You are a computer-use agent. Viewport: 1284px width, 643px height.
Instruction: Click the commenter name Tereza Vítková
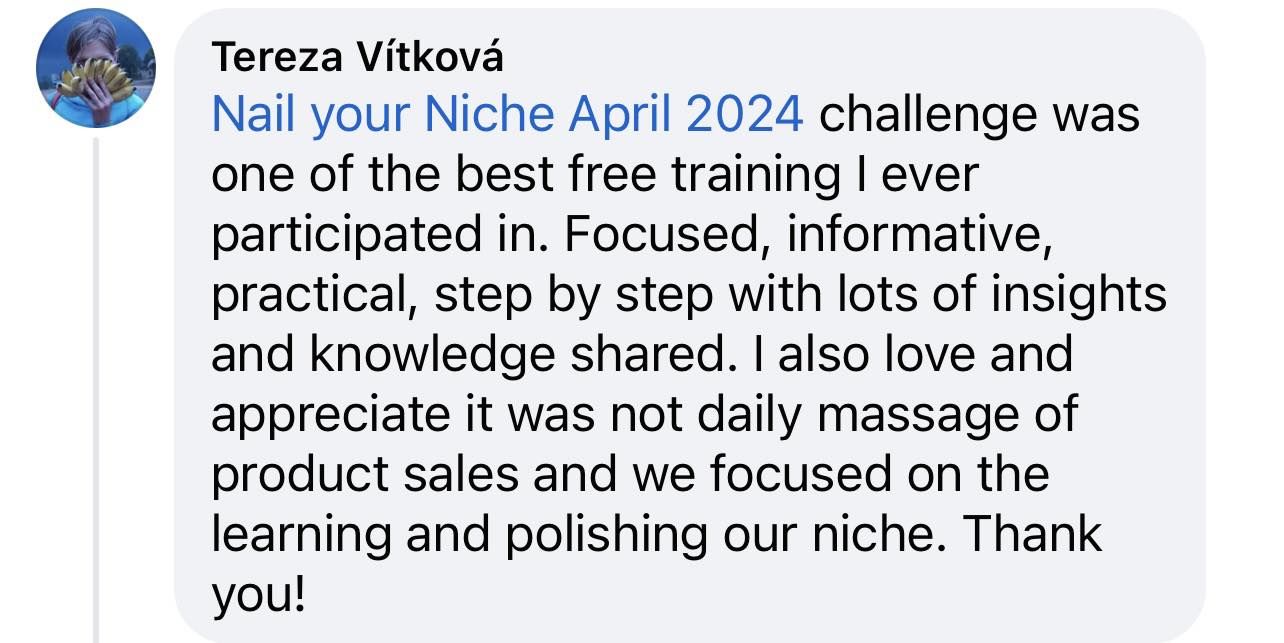pyautogui.click(x=357, y=60)
